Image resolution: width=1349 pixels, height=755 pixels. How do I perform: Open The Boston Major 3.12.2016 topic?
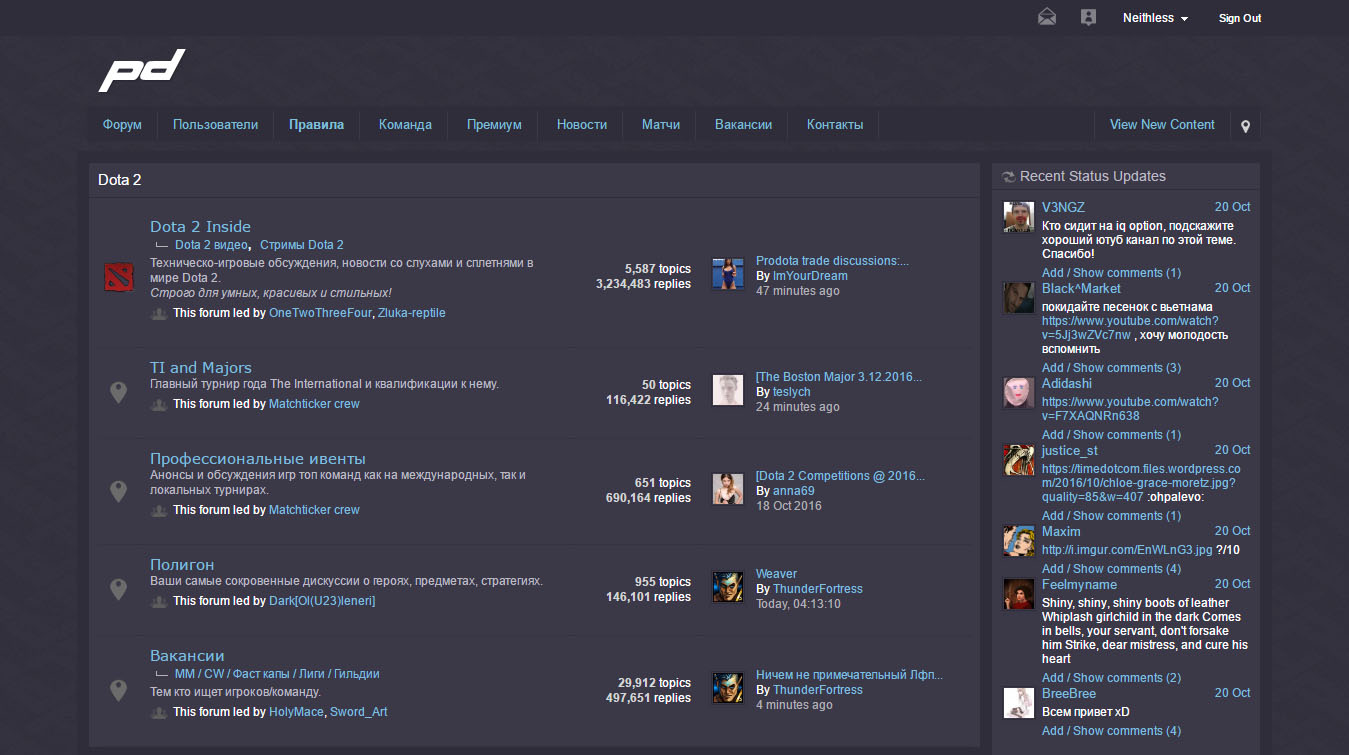[x=839, y=377]
